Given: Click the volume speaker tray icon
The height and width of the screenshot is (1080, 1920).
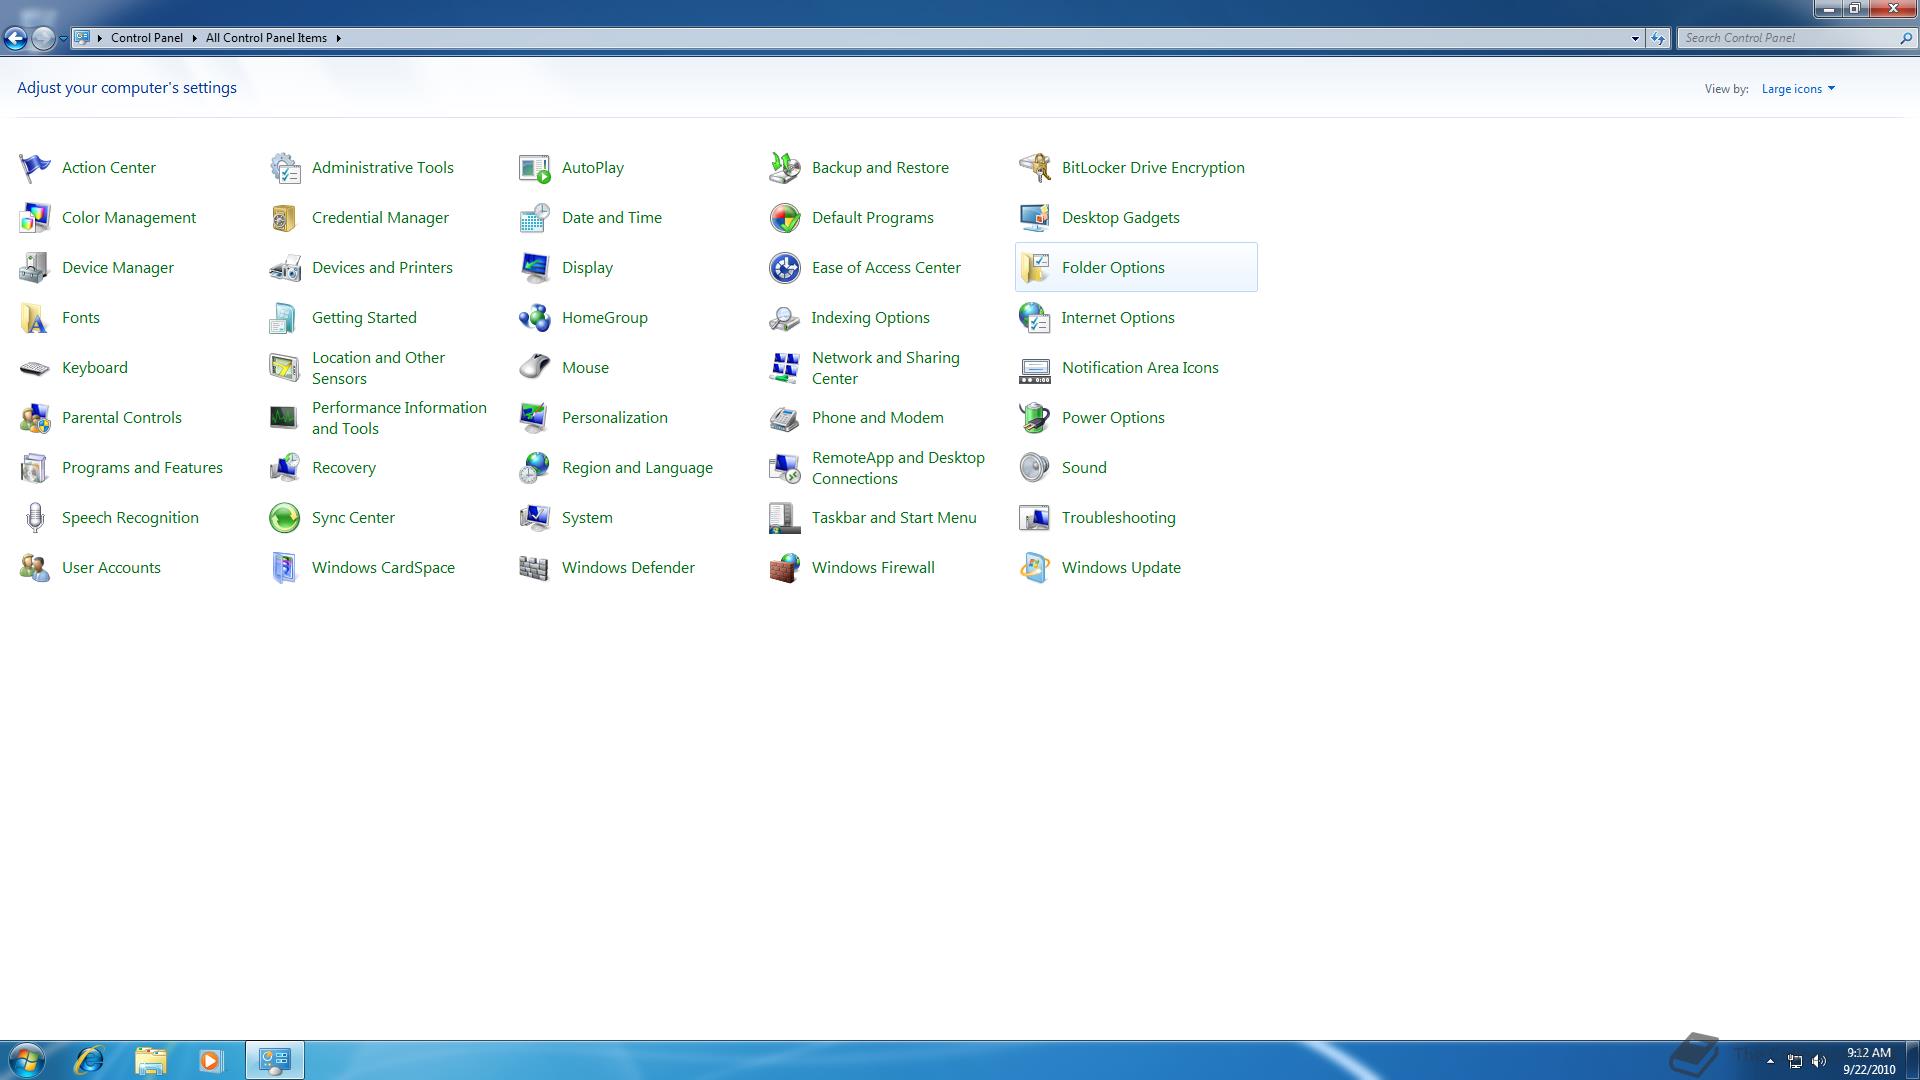Looking at the screenshot, I should [x=1819, y=1061].
